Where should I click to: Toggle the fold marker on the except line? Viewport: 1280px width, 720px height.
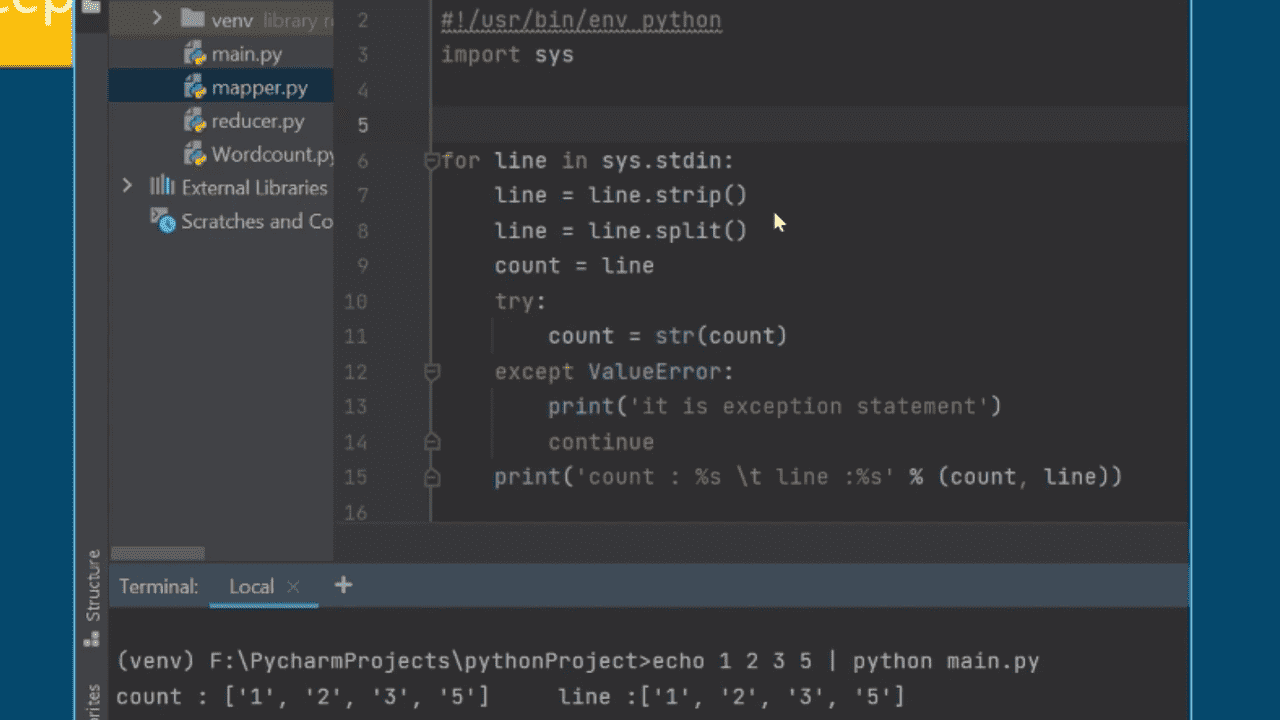432,372
